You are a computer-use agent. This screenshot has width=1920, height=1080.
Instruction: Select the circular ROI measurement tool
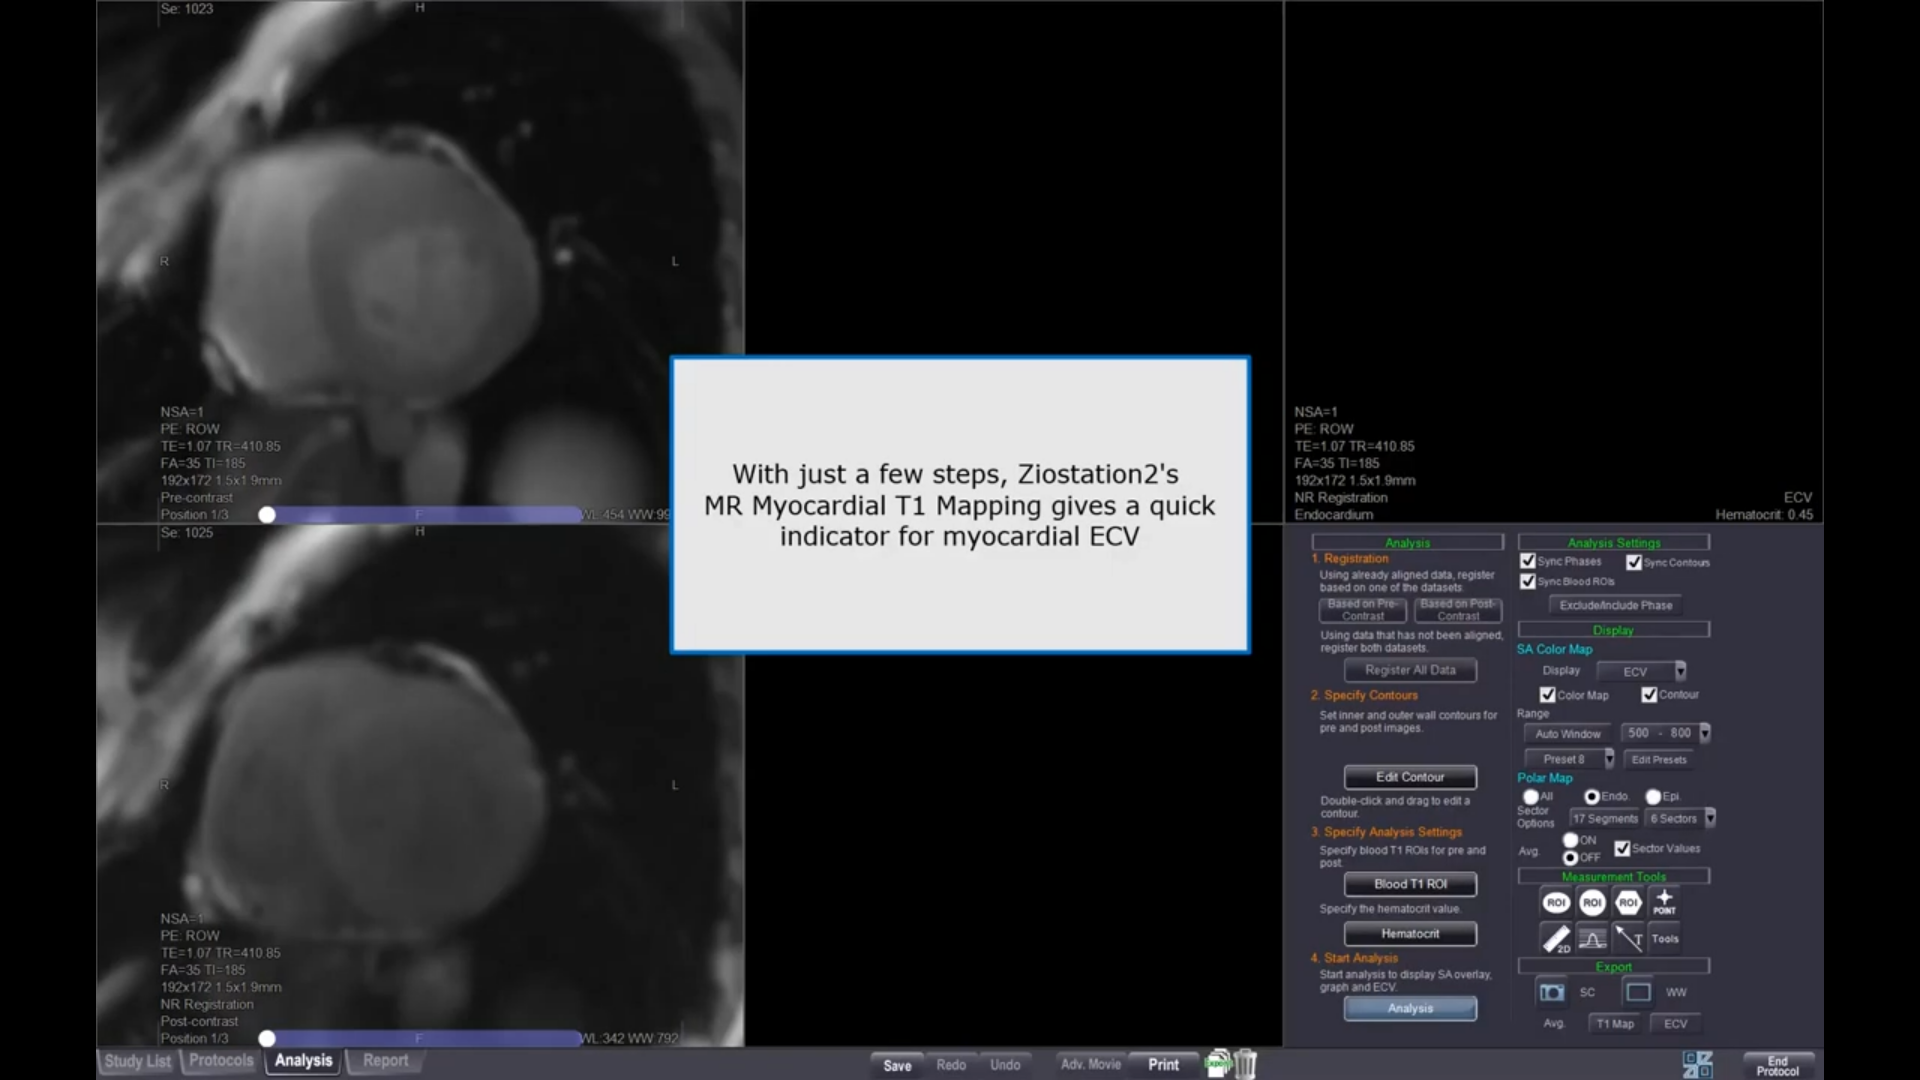[x=1592, y=903]
